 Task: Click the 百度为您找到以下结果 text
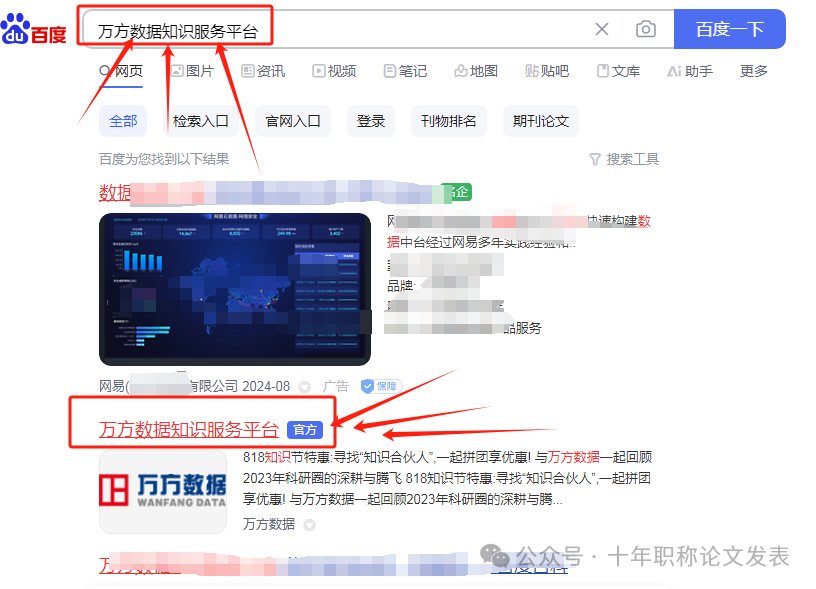164,159
